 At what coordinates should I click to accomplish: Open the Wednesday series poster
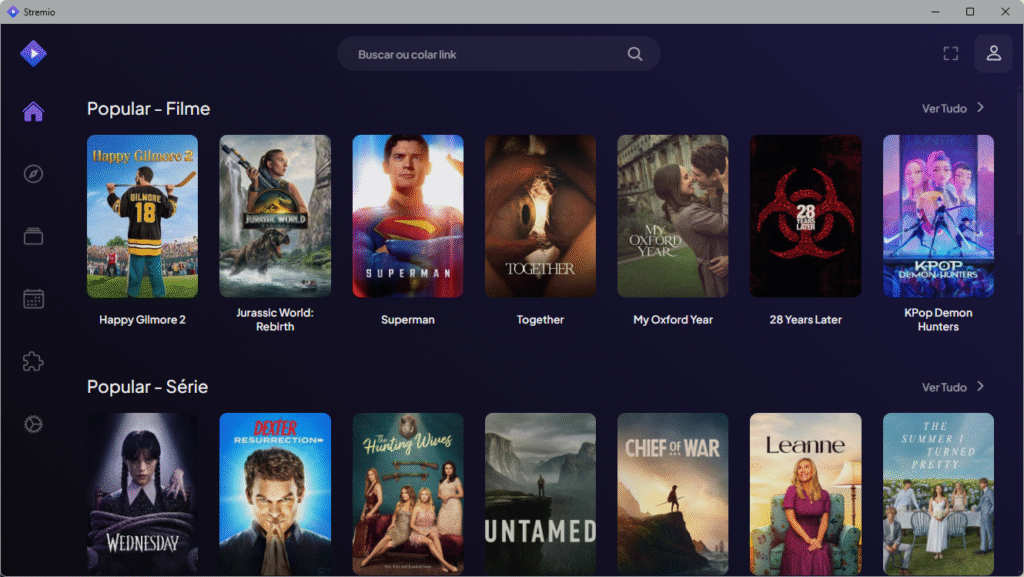pos(142,493)
